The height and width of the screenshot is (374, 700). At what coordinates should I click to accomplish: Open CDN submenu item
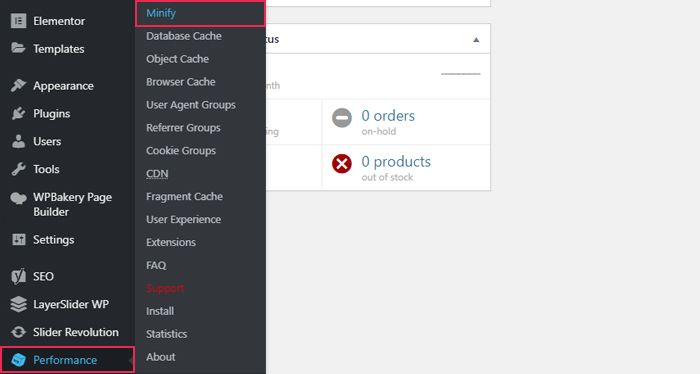coord(157,174)
